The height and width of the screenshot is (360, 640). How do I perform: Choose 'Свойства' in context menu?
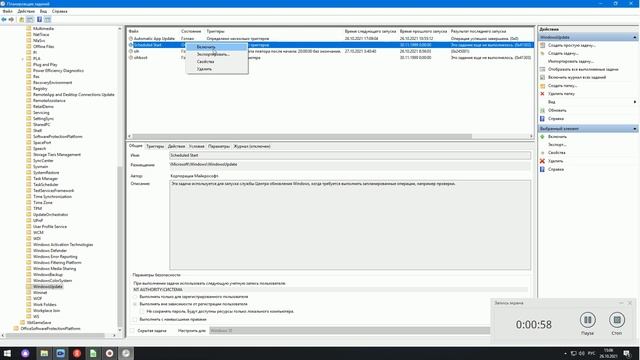click(217, 62)
